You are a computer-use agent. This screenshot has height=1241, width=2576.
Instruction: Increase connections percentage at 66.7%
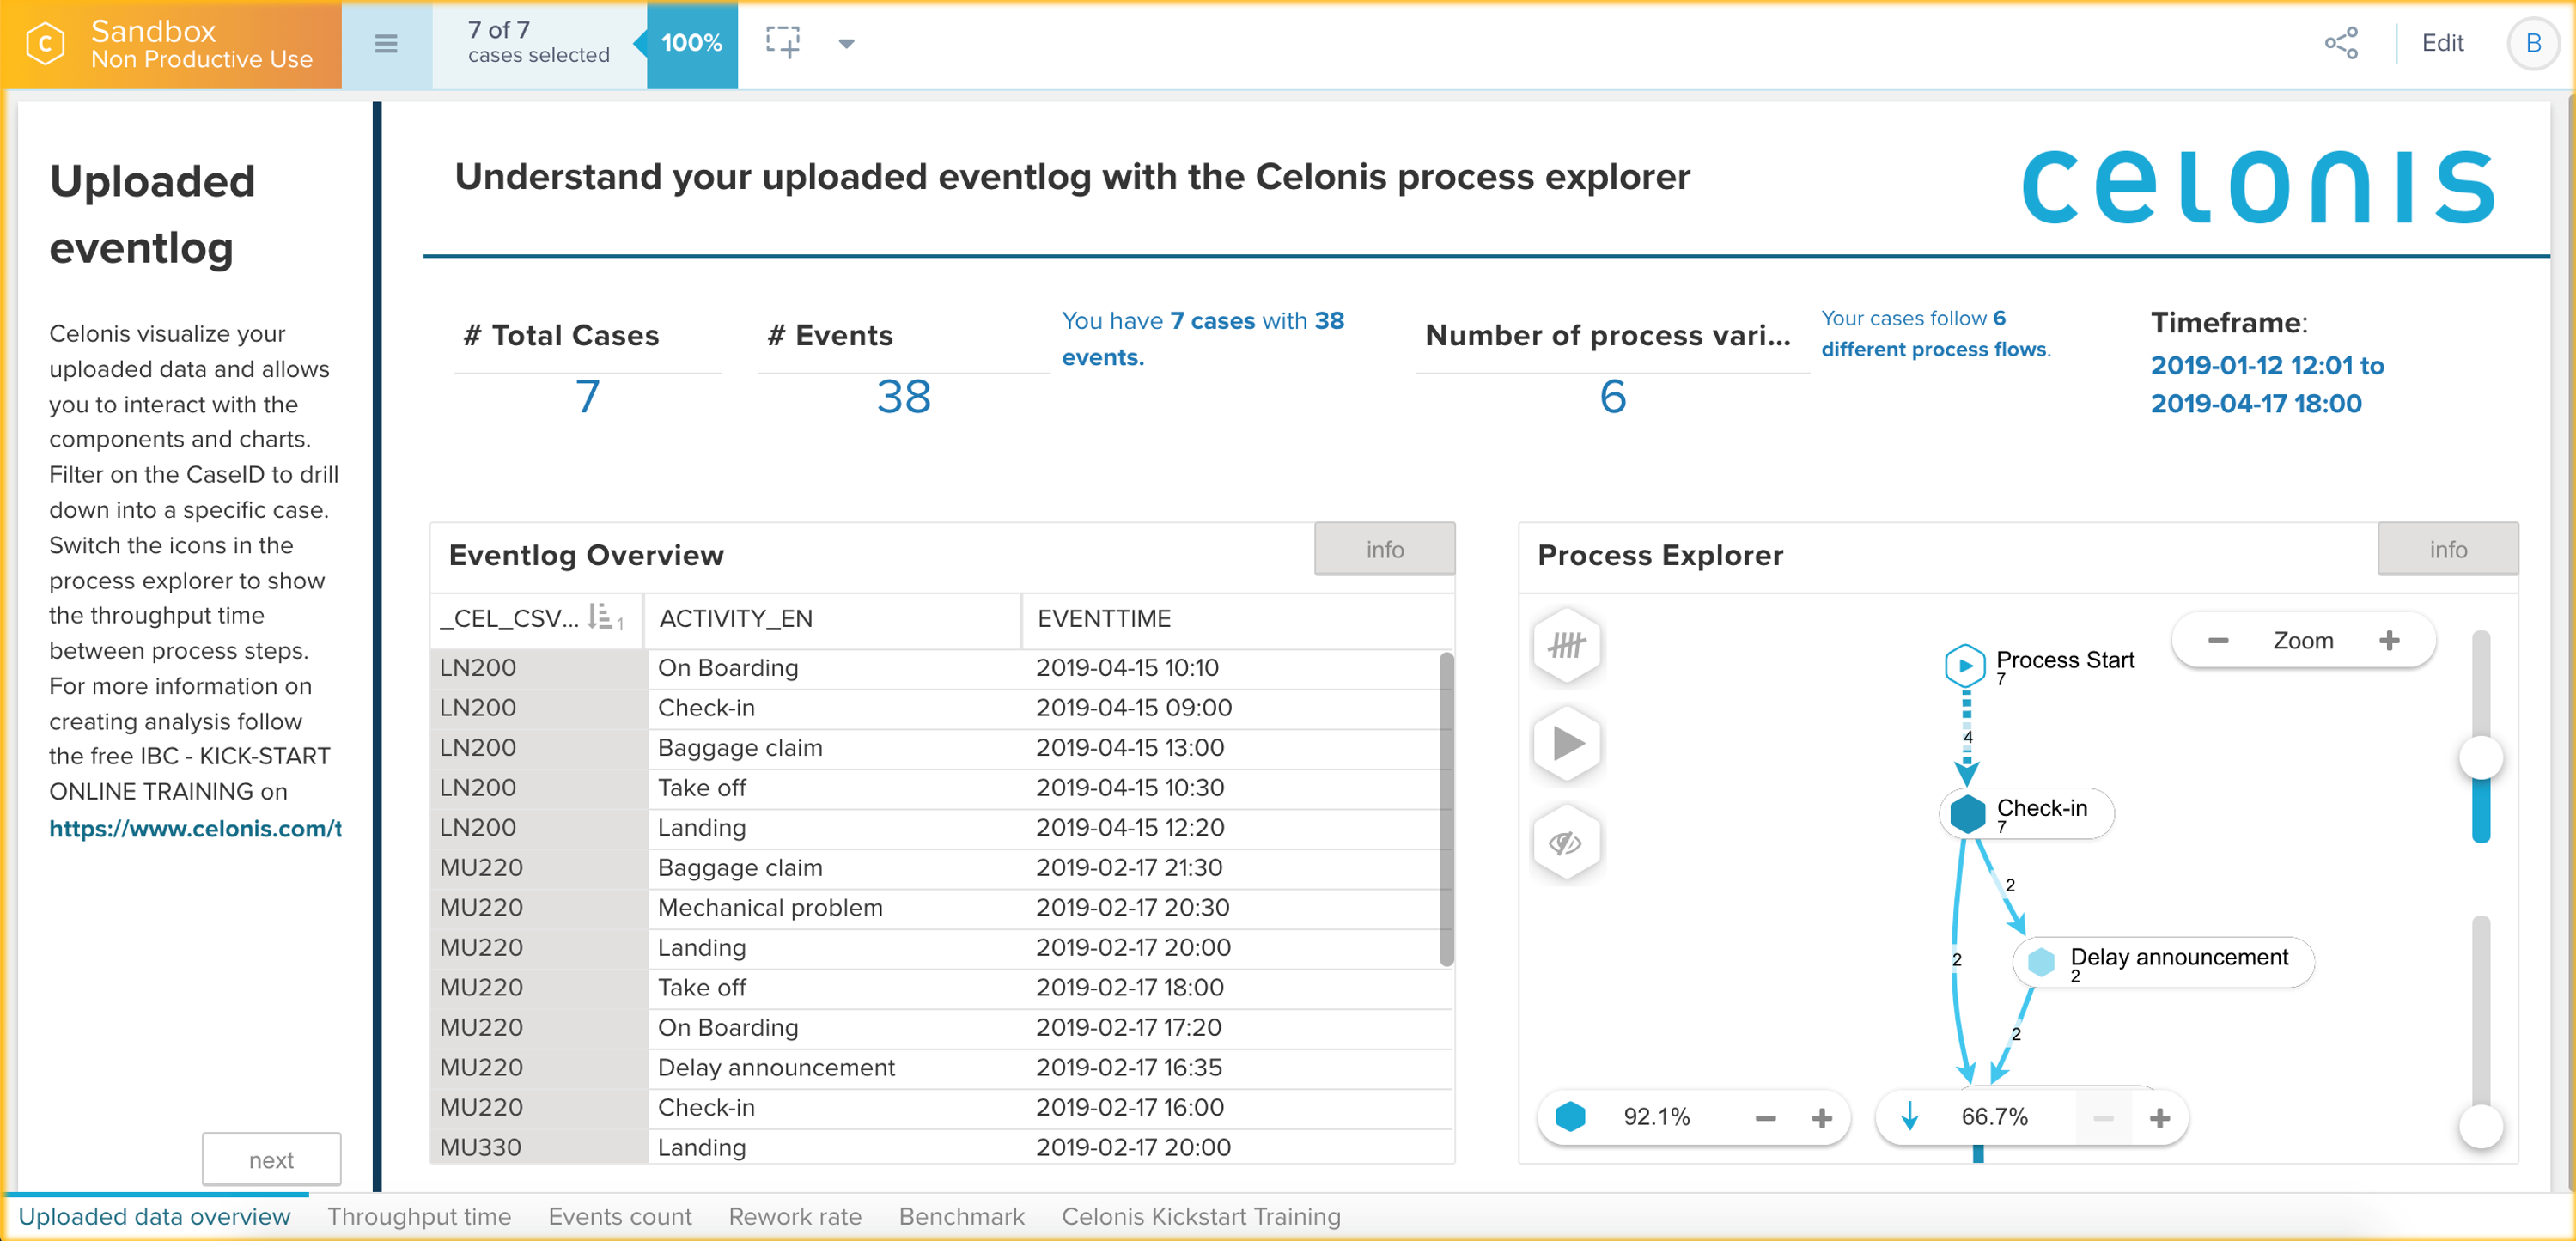tap(2159, 1117)
